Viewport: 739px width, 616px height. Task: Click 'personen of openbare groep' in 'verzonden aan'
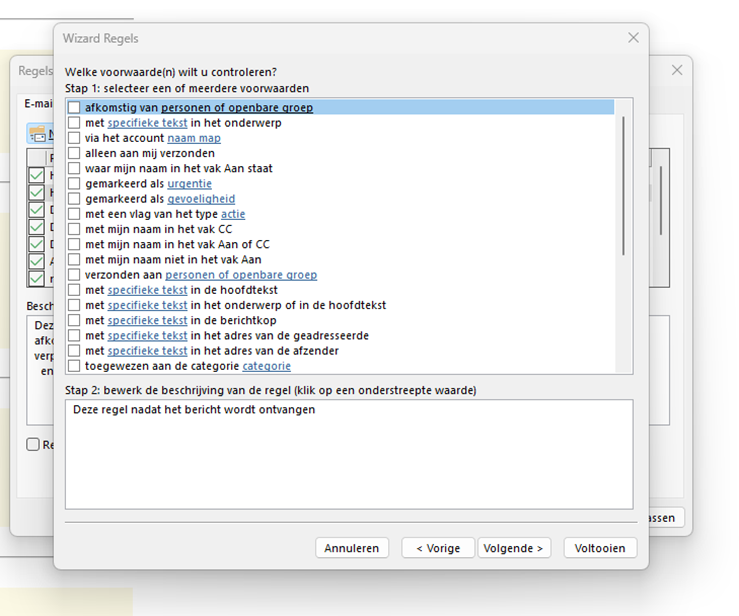241,275
